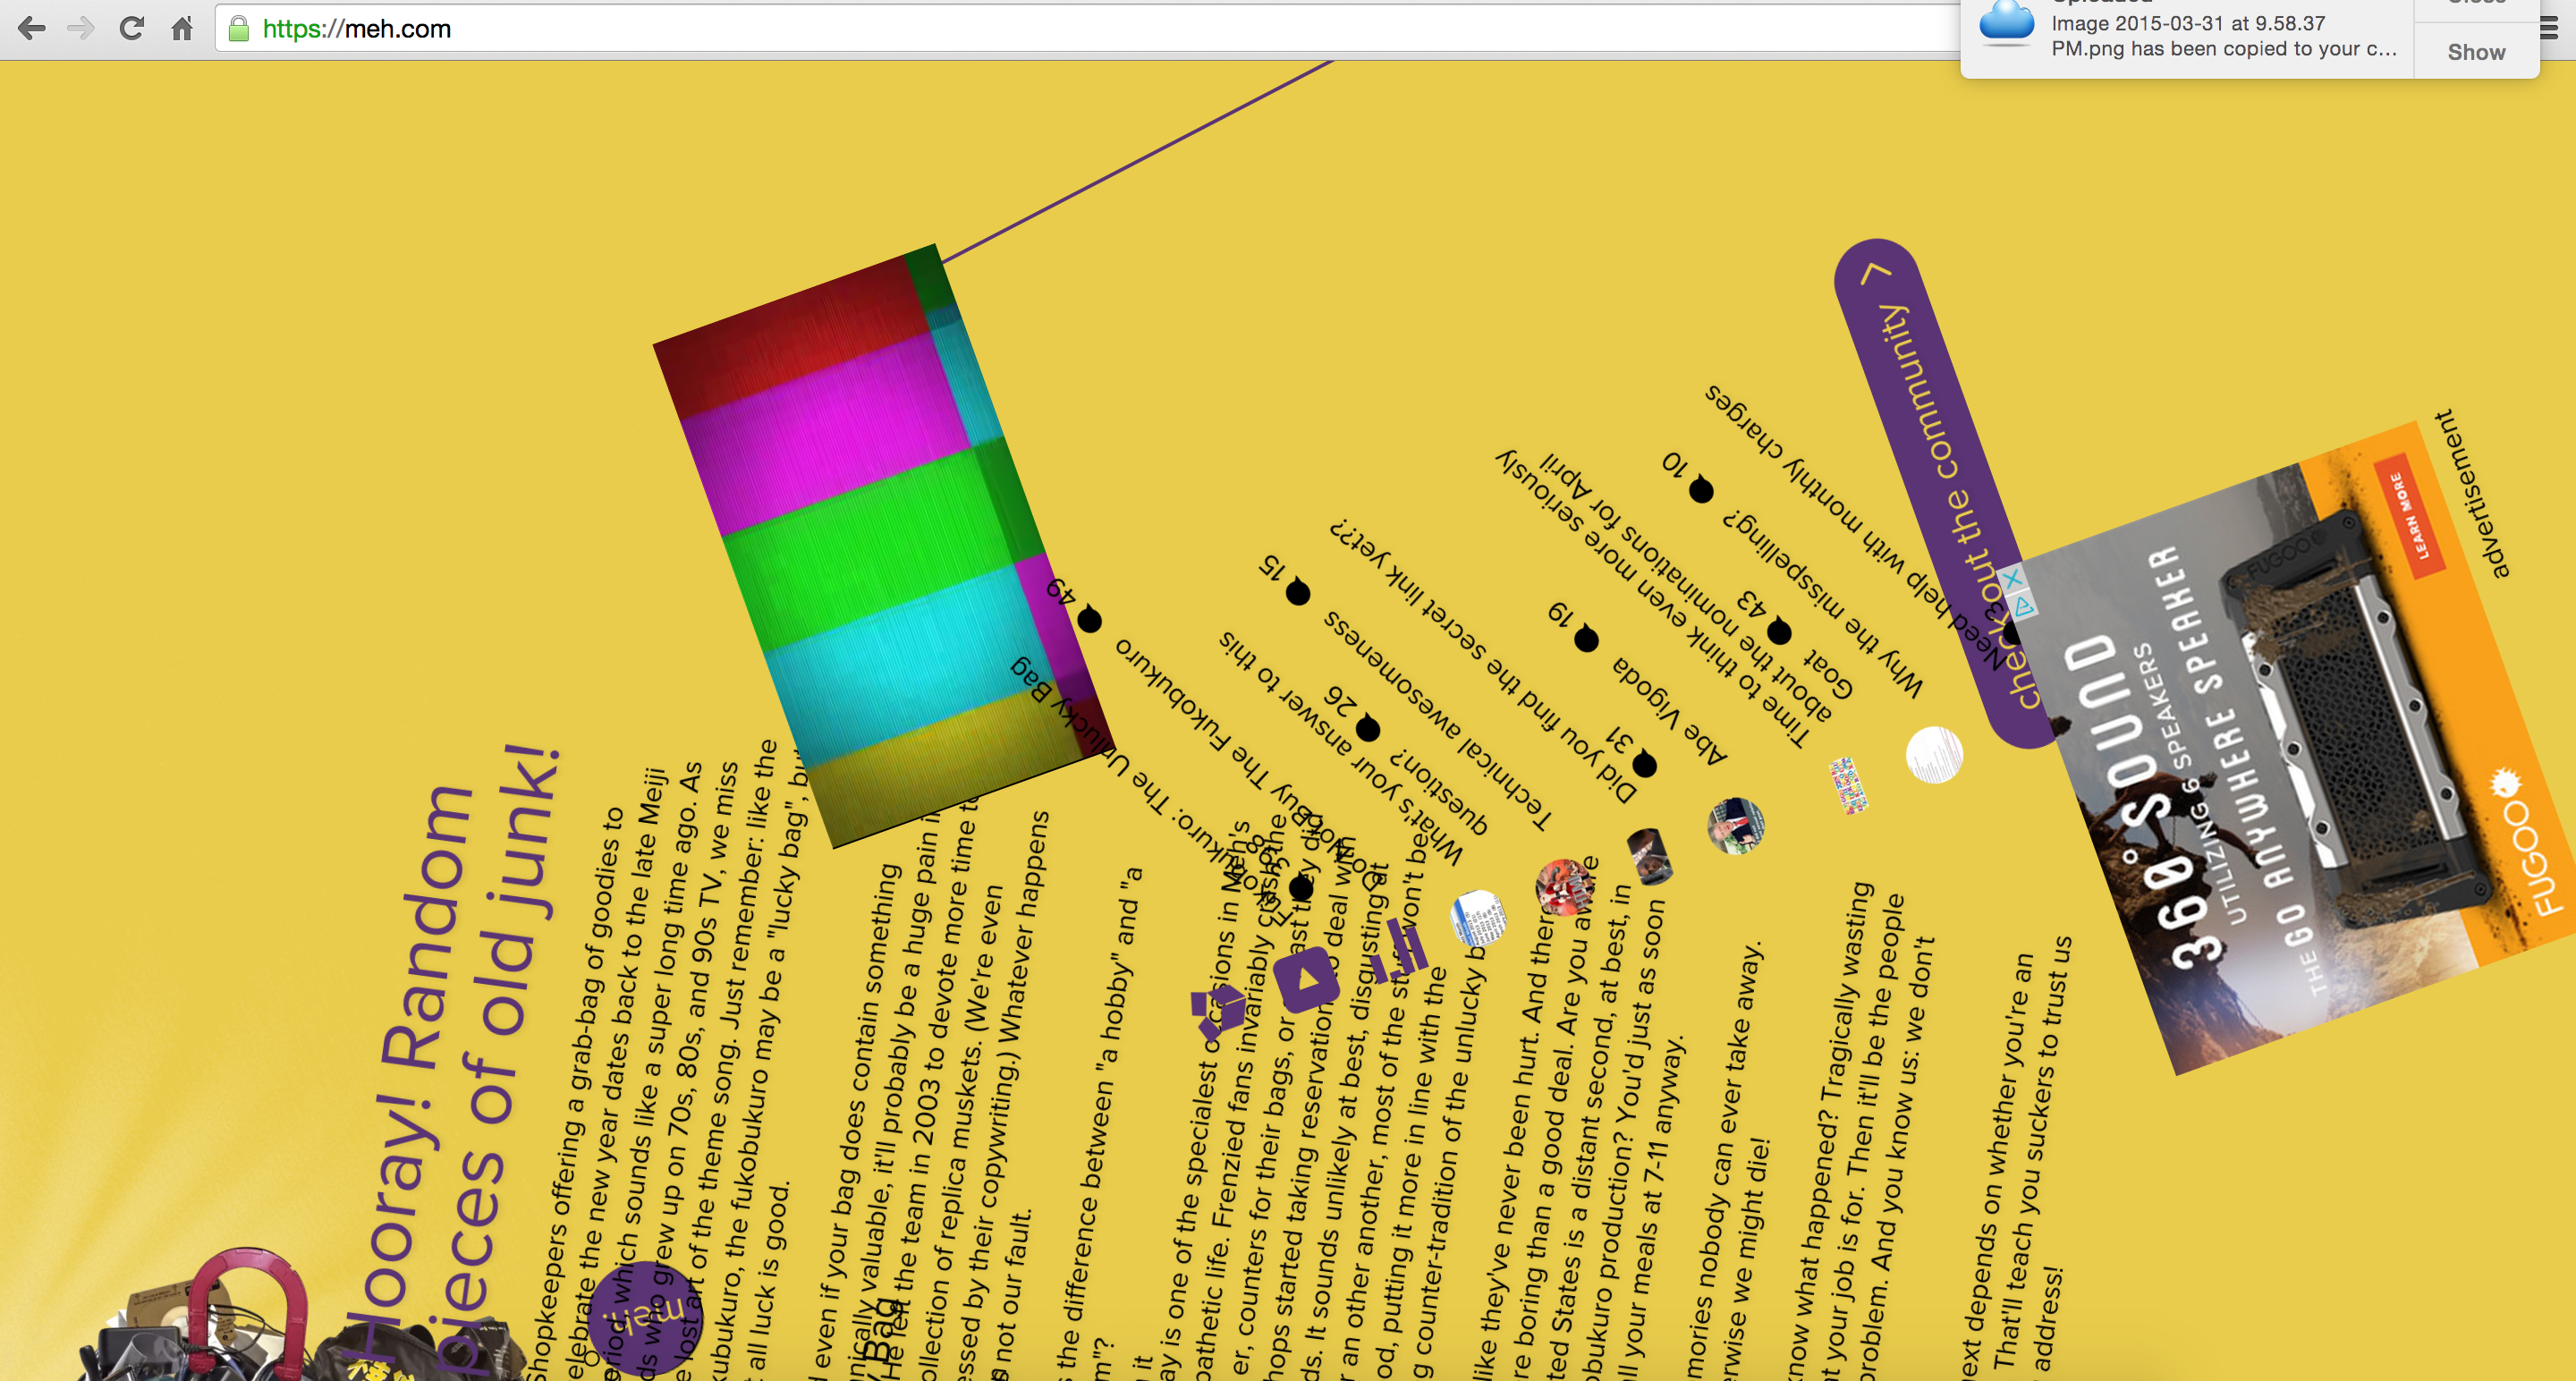Open the "Technical awesomeness" topic link

pos(1438,720)
